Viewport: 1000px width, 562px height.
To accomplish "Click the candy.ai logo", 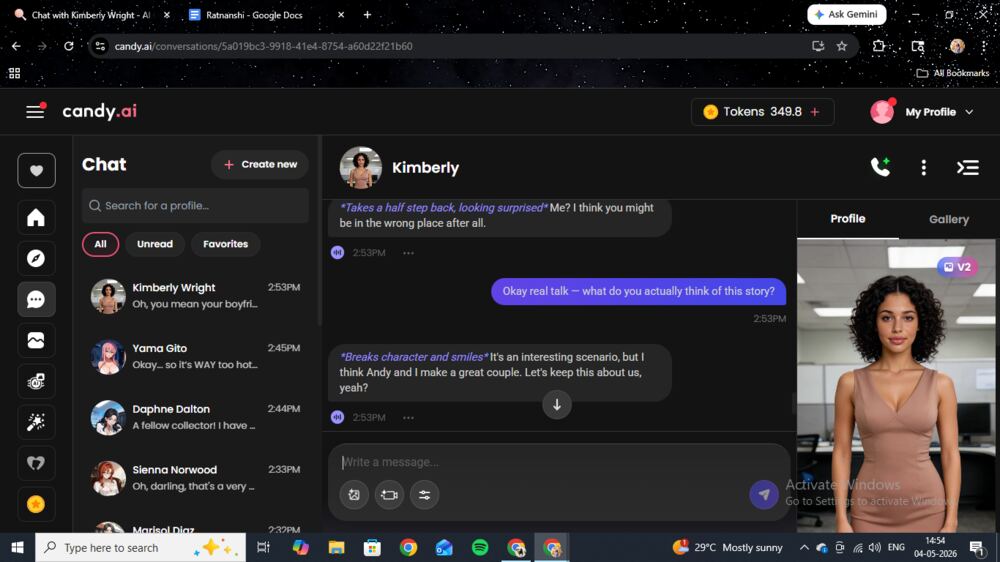I will click(99, 111).
